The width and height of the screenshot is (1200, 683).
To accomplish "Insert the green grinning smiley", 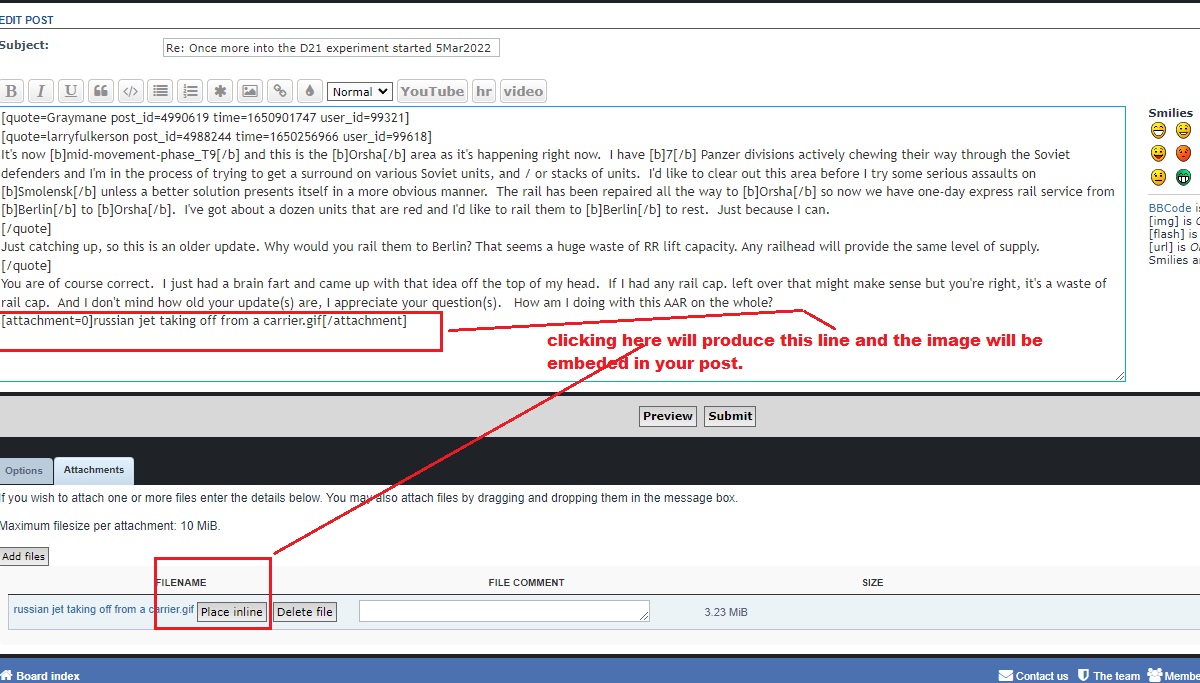I will click(x=1184, y=177).
